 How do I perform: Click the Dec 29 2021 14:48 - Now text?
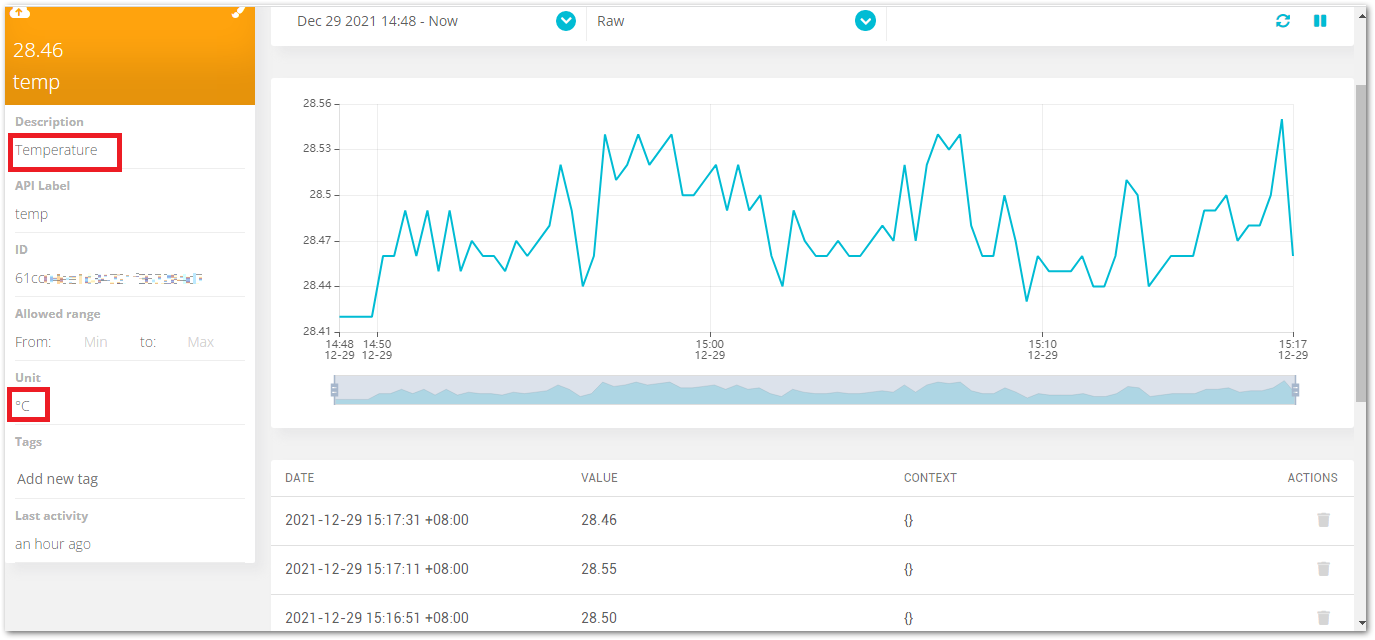point(377,21)
